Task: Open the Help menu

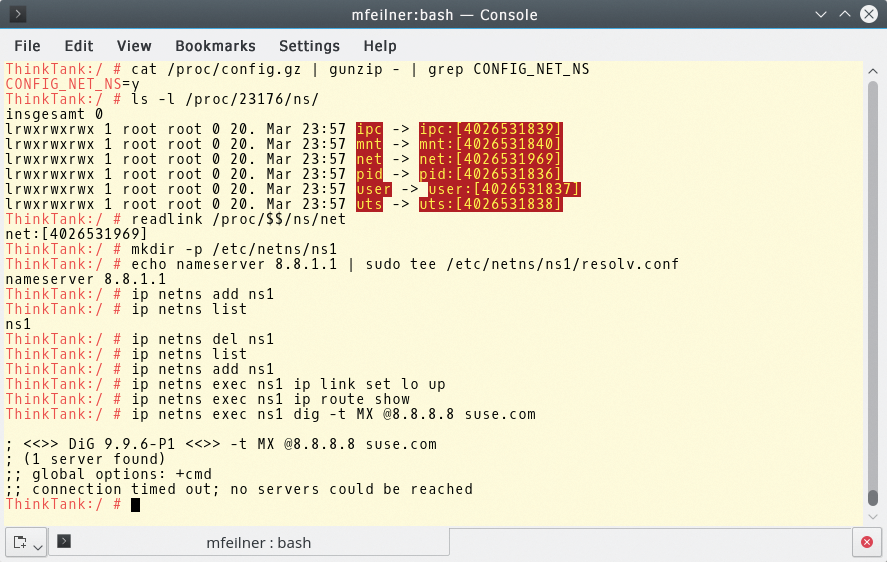Action: tap(380, 46)
